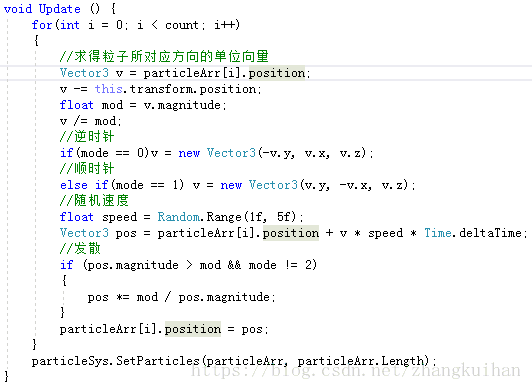
Task: Click 'if (pos.magnitude > mod && mode != 2)' line
Action: click(188, 265)
